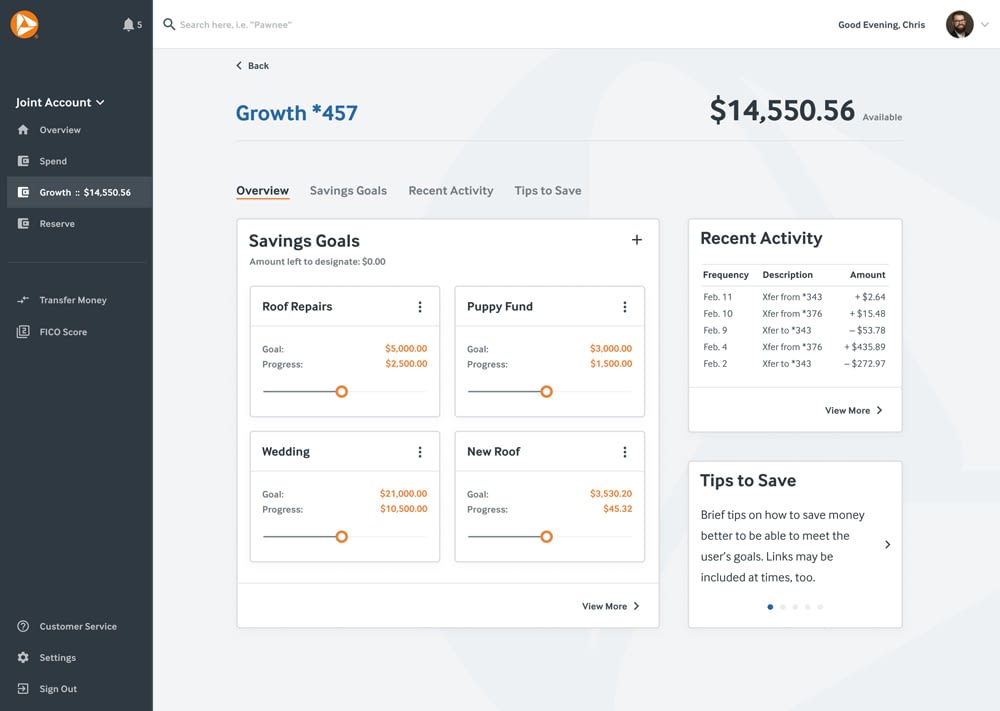Select second tips carousel dot

coord(783,607)
